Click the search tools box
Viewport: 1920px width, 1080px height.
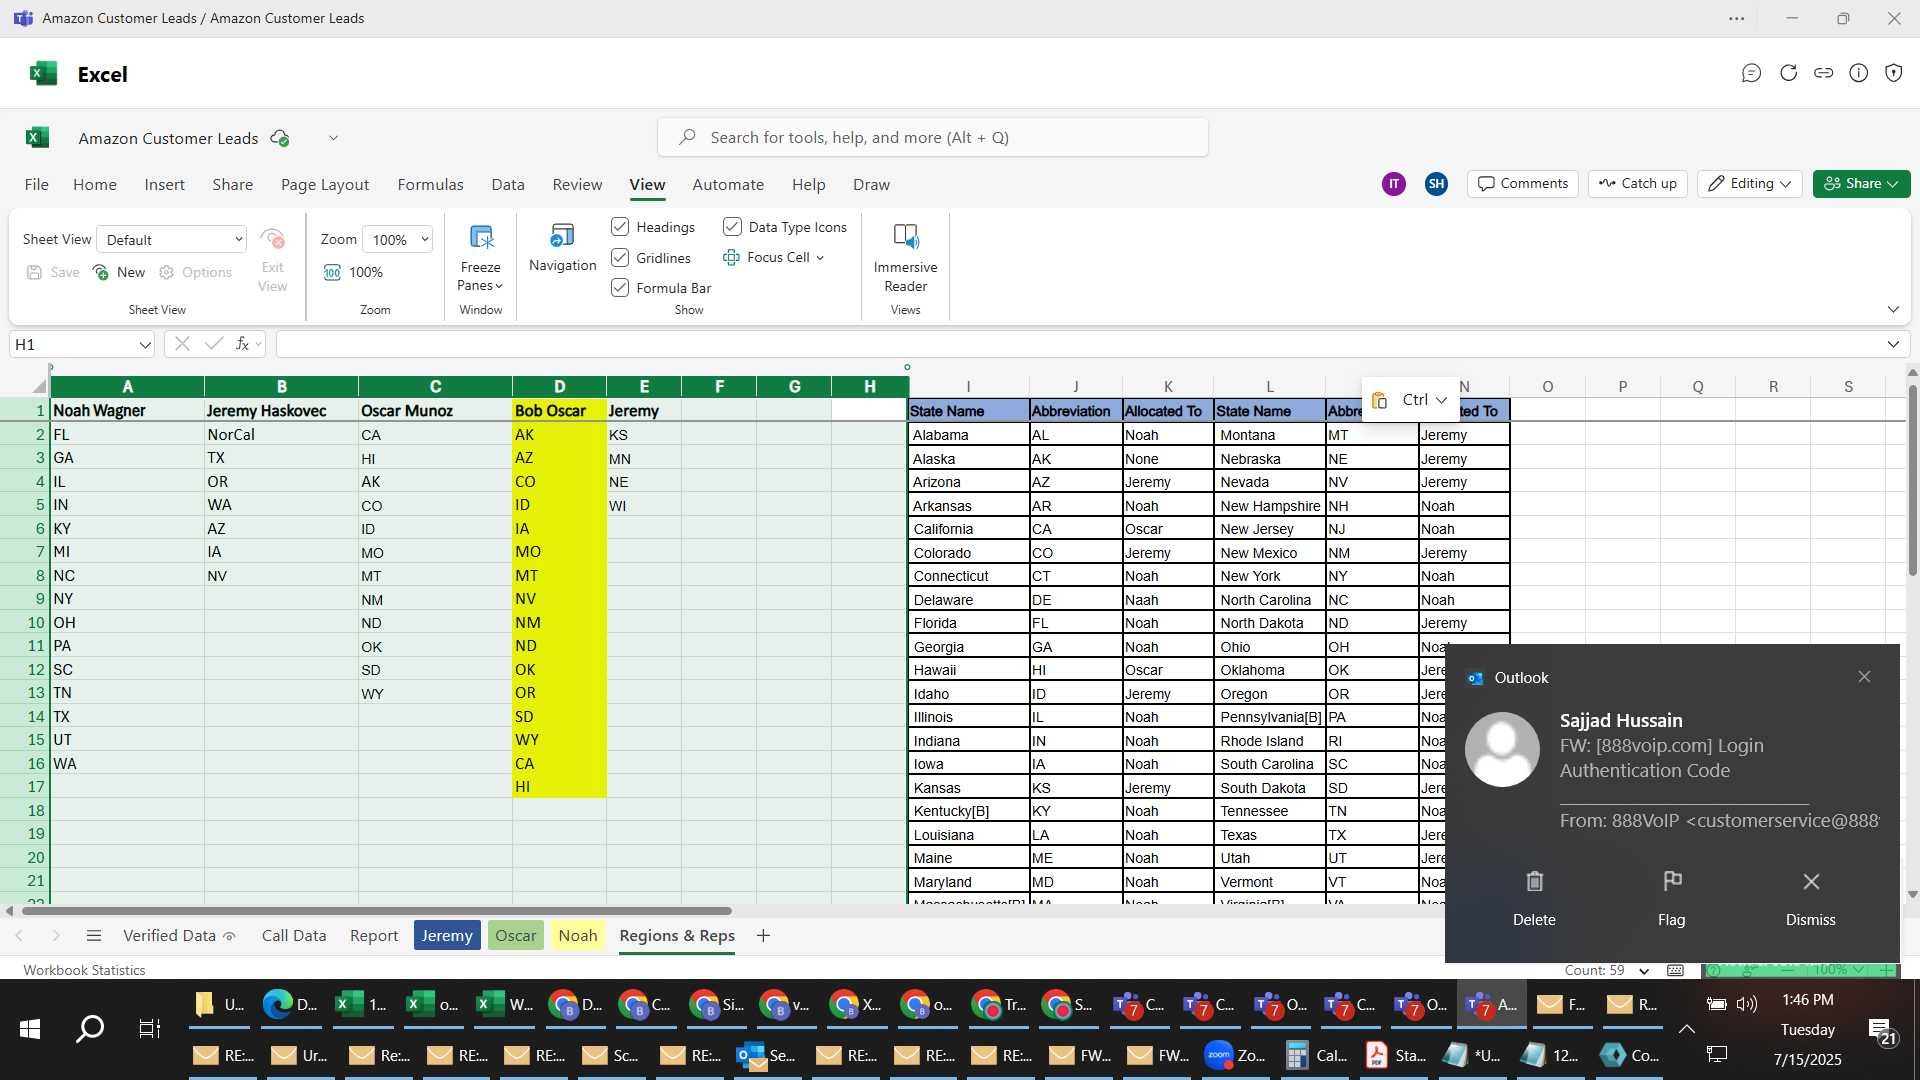(932, 137)
